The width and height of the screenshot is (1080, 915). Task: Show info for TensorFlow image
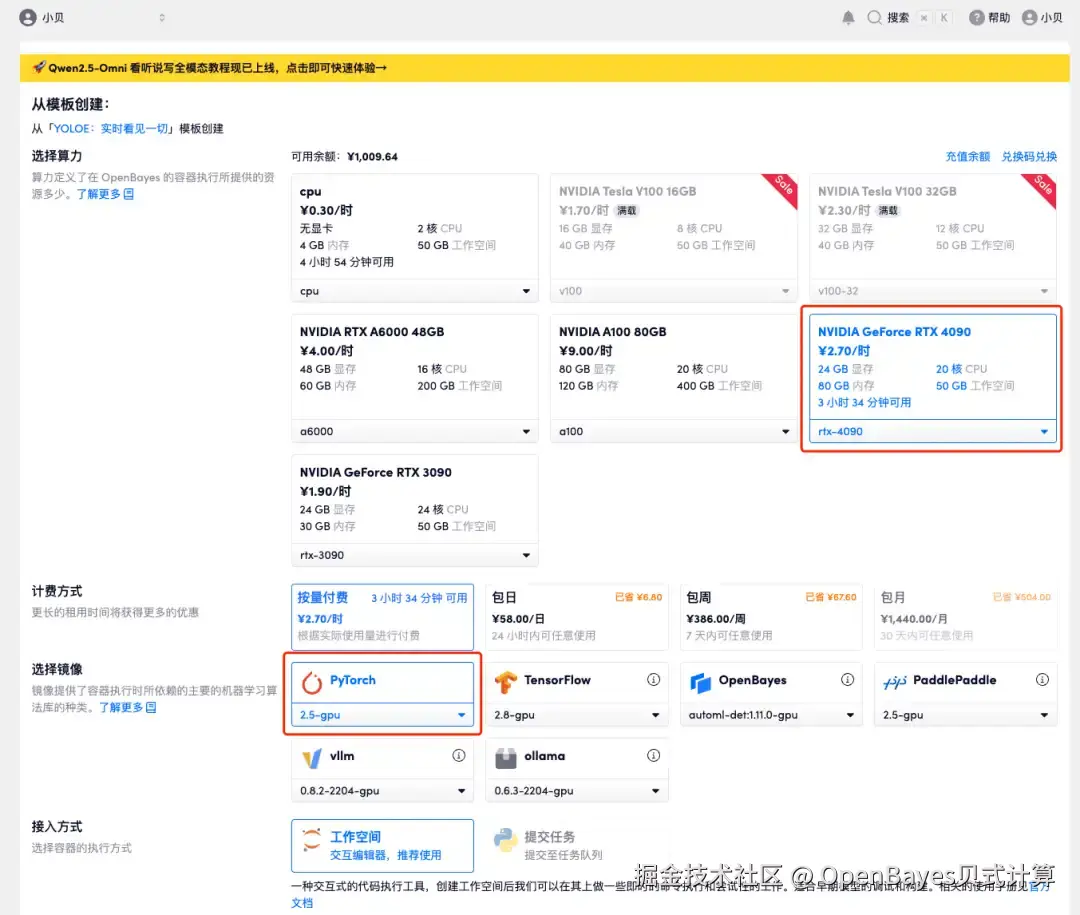(653, 680)
